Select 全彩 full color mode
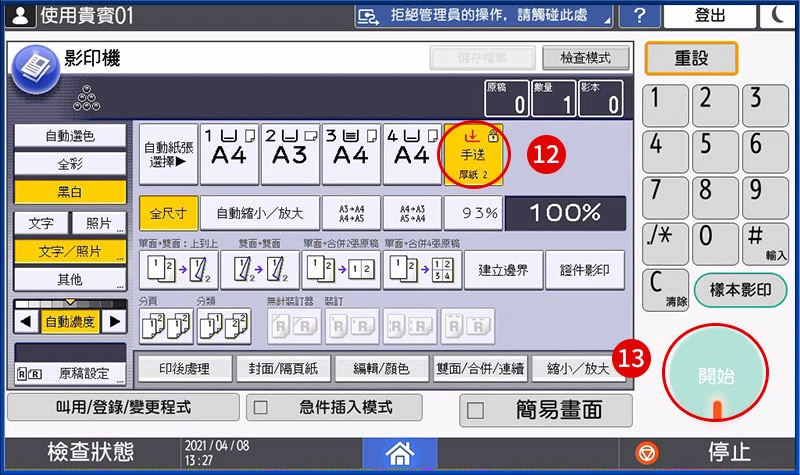800x475 pixels. coord(70,164)
